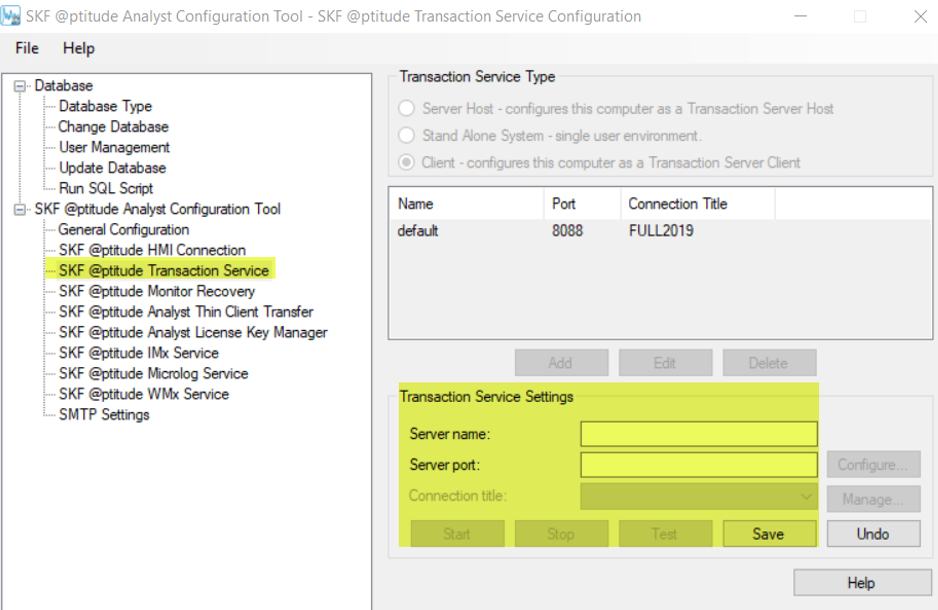Open the Help menu

[x=78, y=48]
